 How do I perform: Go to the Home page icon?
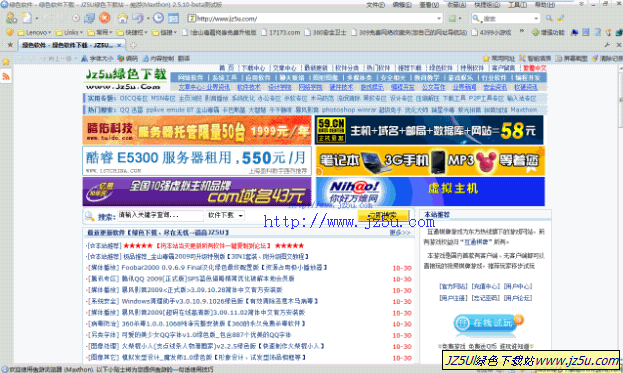coord(122,18)
